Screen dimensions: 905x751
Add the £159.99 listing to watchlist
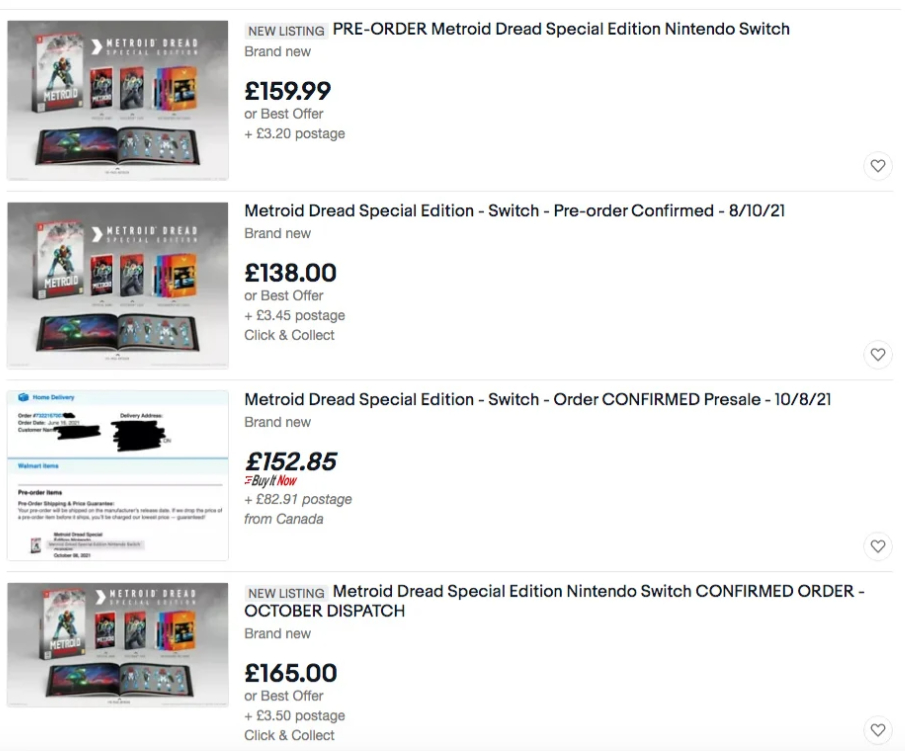(877, 166)
